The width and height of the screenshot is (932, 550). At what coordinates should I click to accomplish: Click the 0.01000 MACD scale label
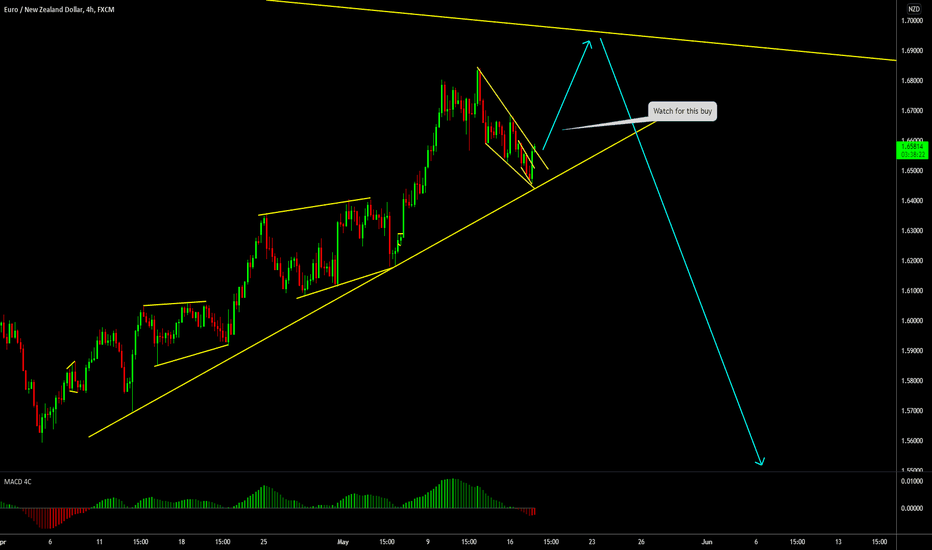point(912,482)
